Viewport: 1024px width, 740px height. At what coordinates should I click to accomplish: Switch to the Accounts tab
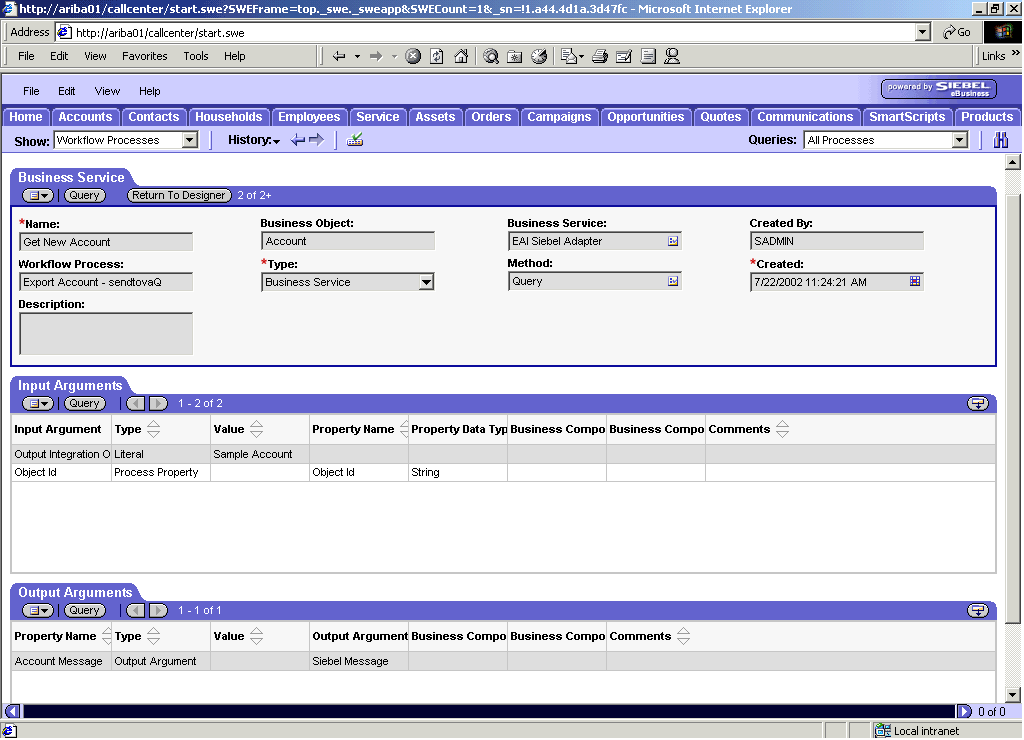tap(86, 117)
